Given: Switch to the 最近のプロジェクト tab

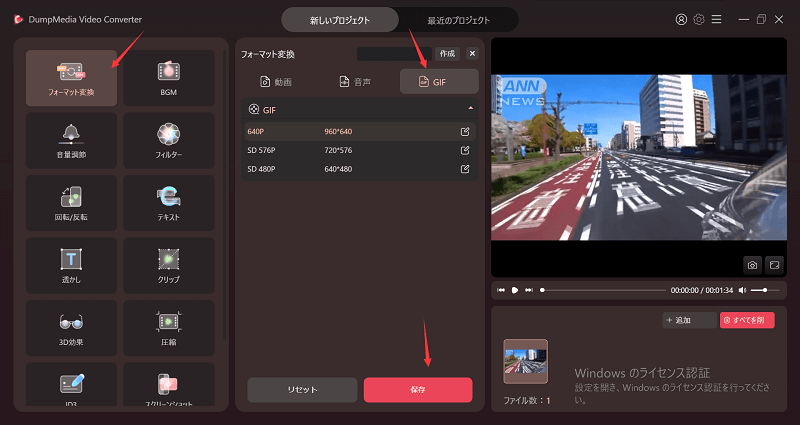Looking at the screenshot, I should tap(458, 19).
